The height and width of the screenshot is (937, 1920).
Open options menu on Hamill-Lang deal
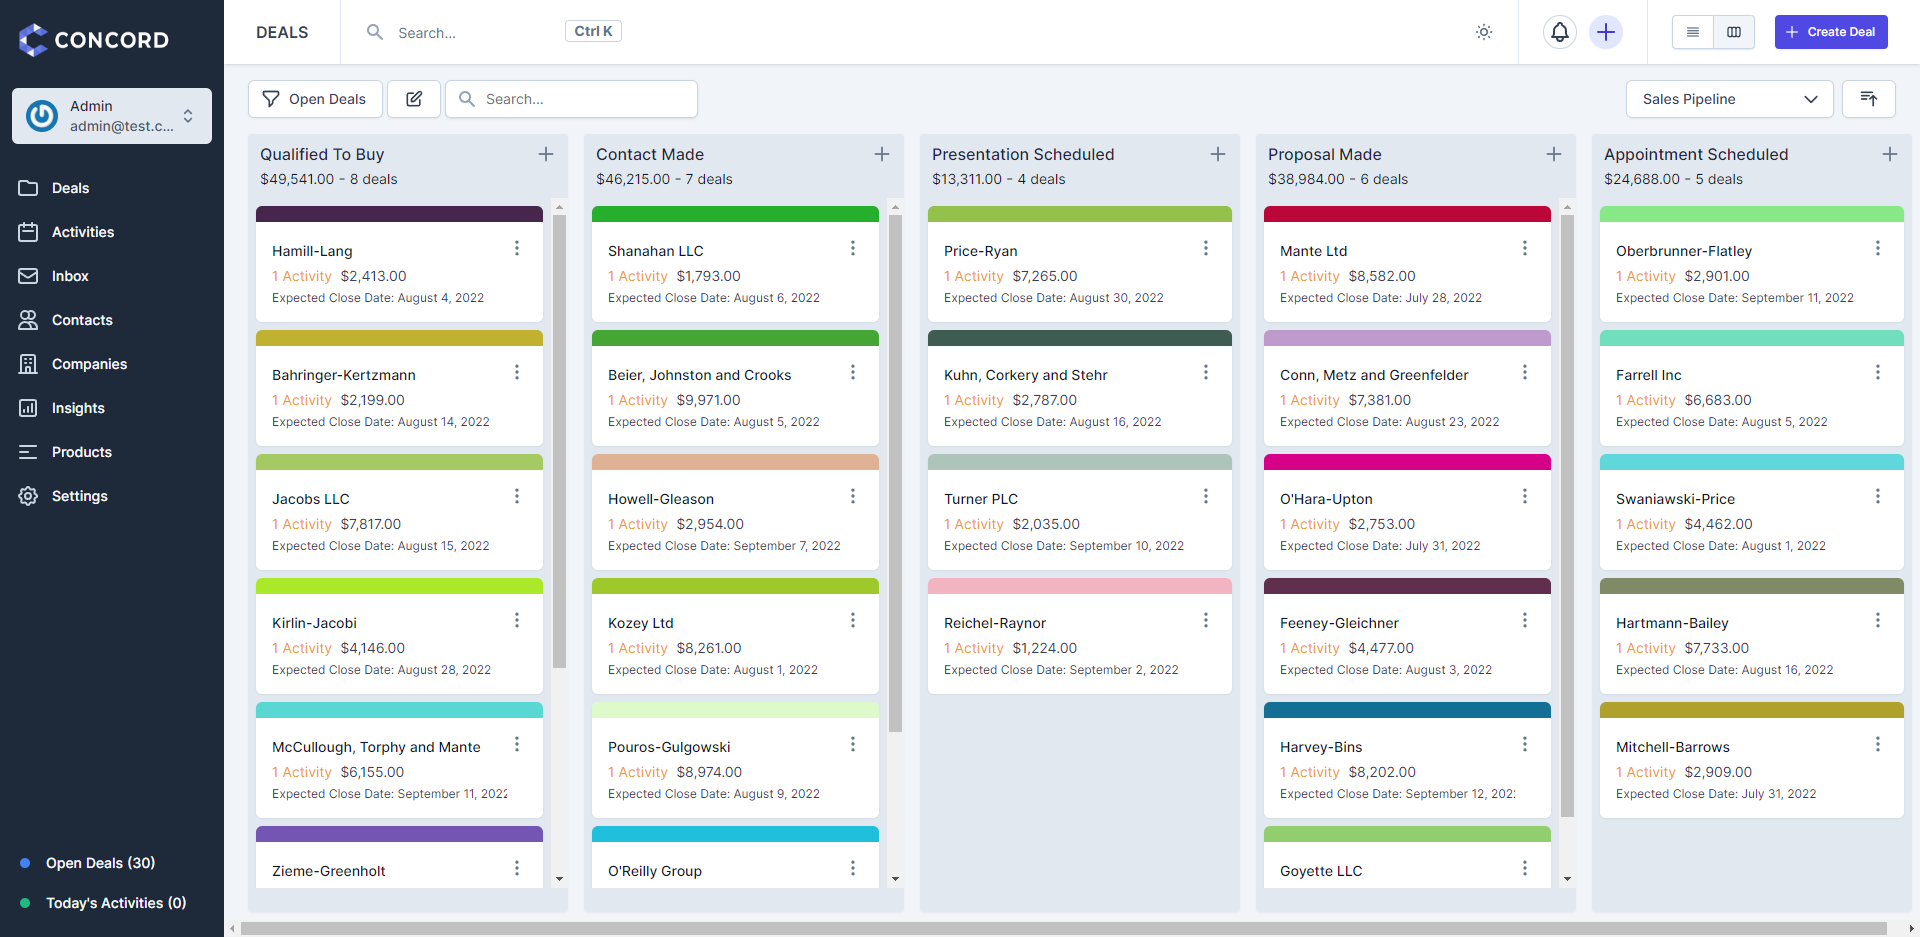click(x=517, y=247)
